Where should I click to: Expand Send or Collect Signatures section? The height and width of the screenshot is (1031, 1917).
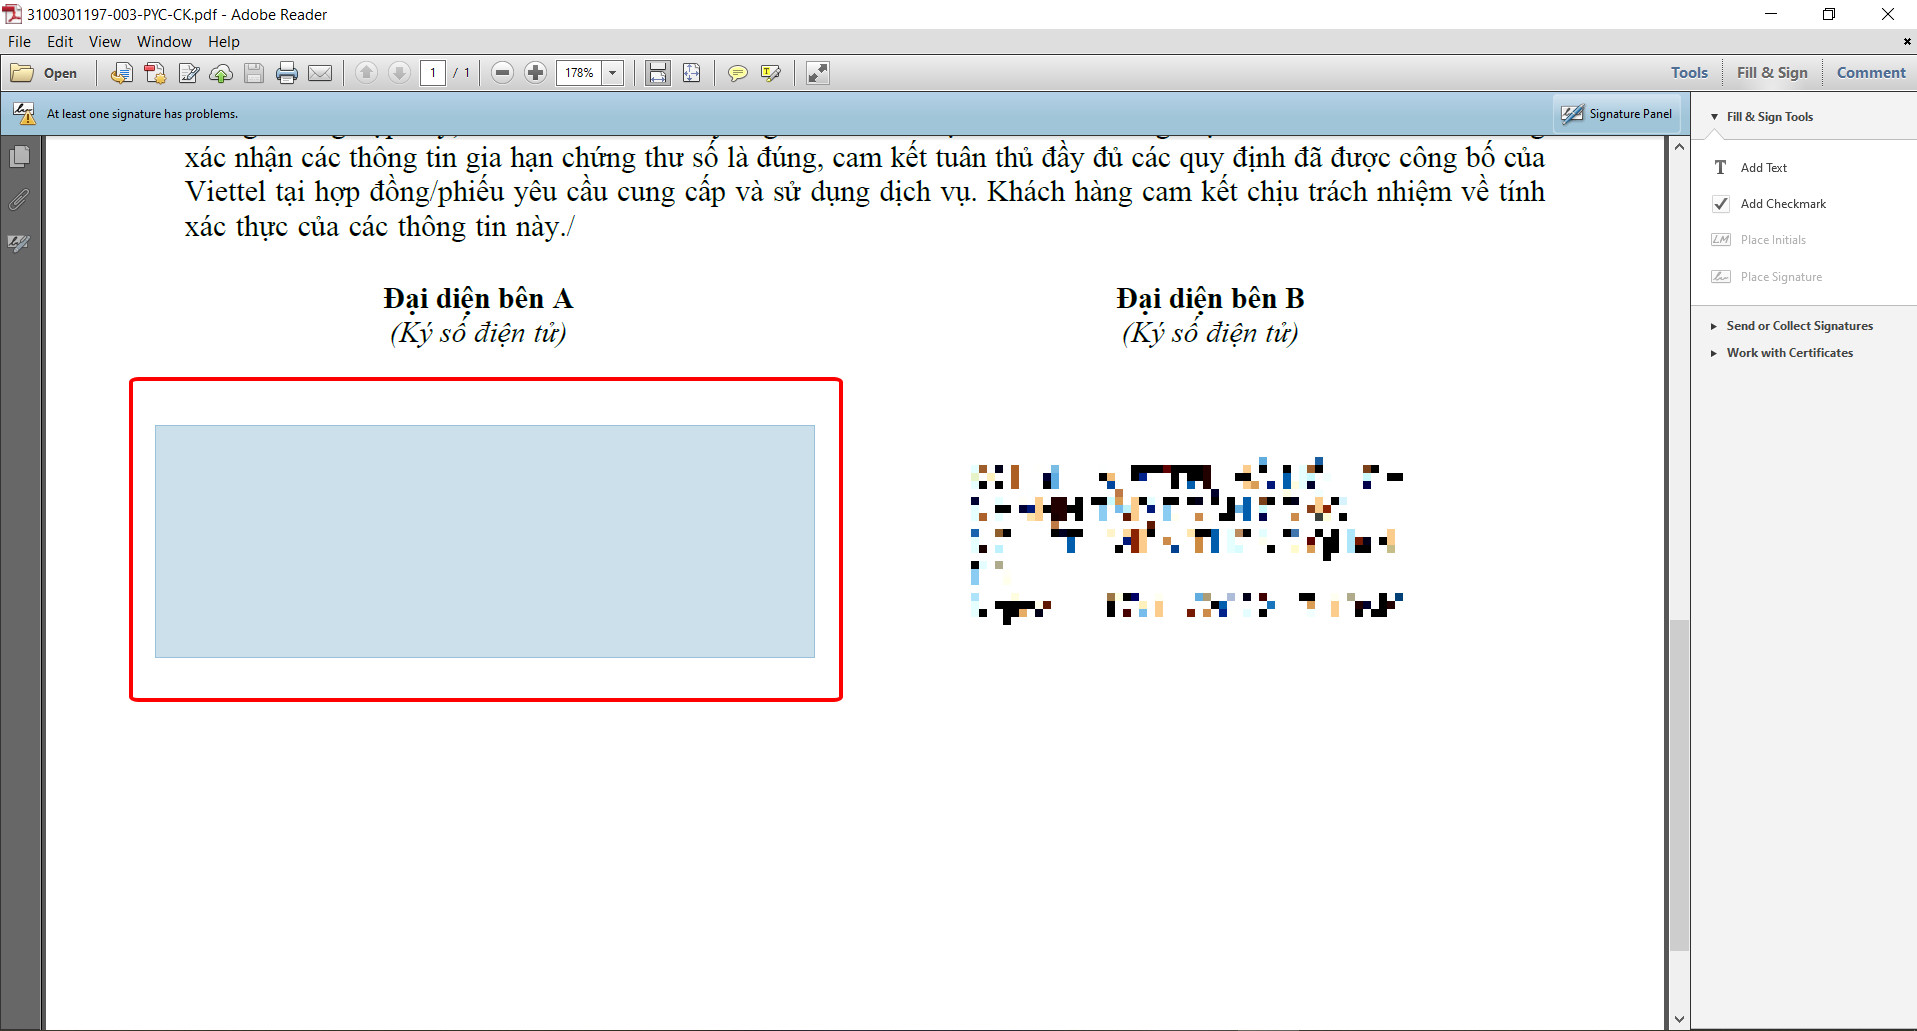point(1798,326)
